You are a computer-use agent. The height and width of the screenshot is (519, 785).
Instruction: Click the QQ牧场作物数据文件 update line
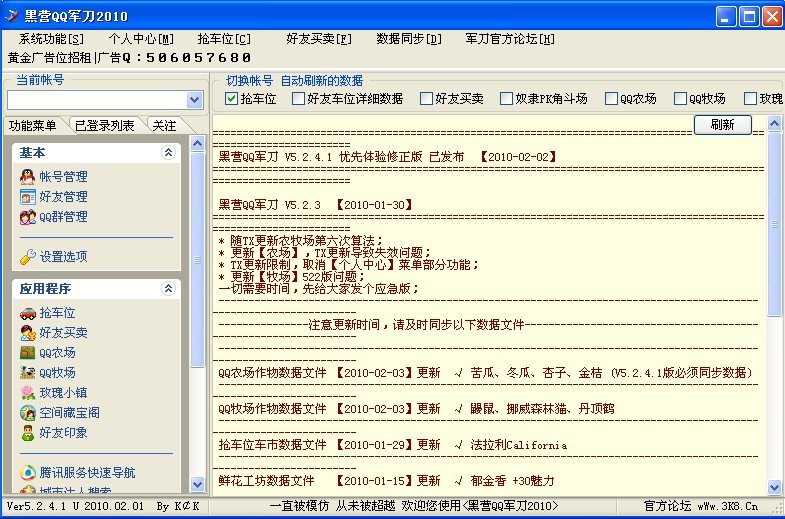coord(416,409)
